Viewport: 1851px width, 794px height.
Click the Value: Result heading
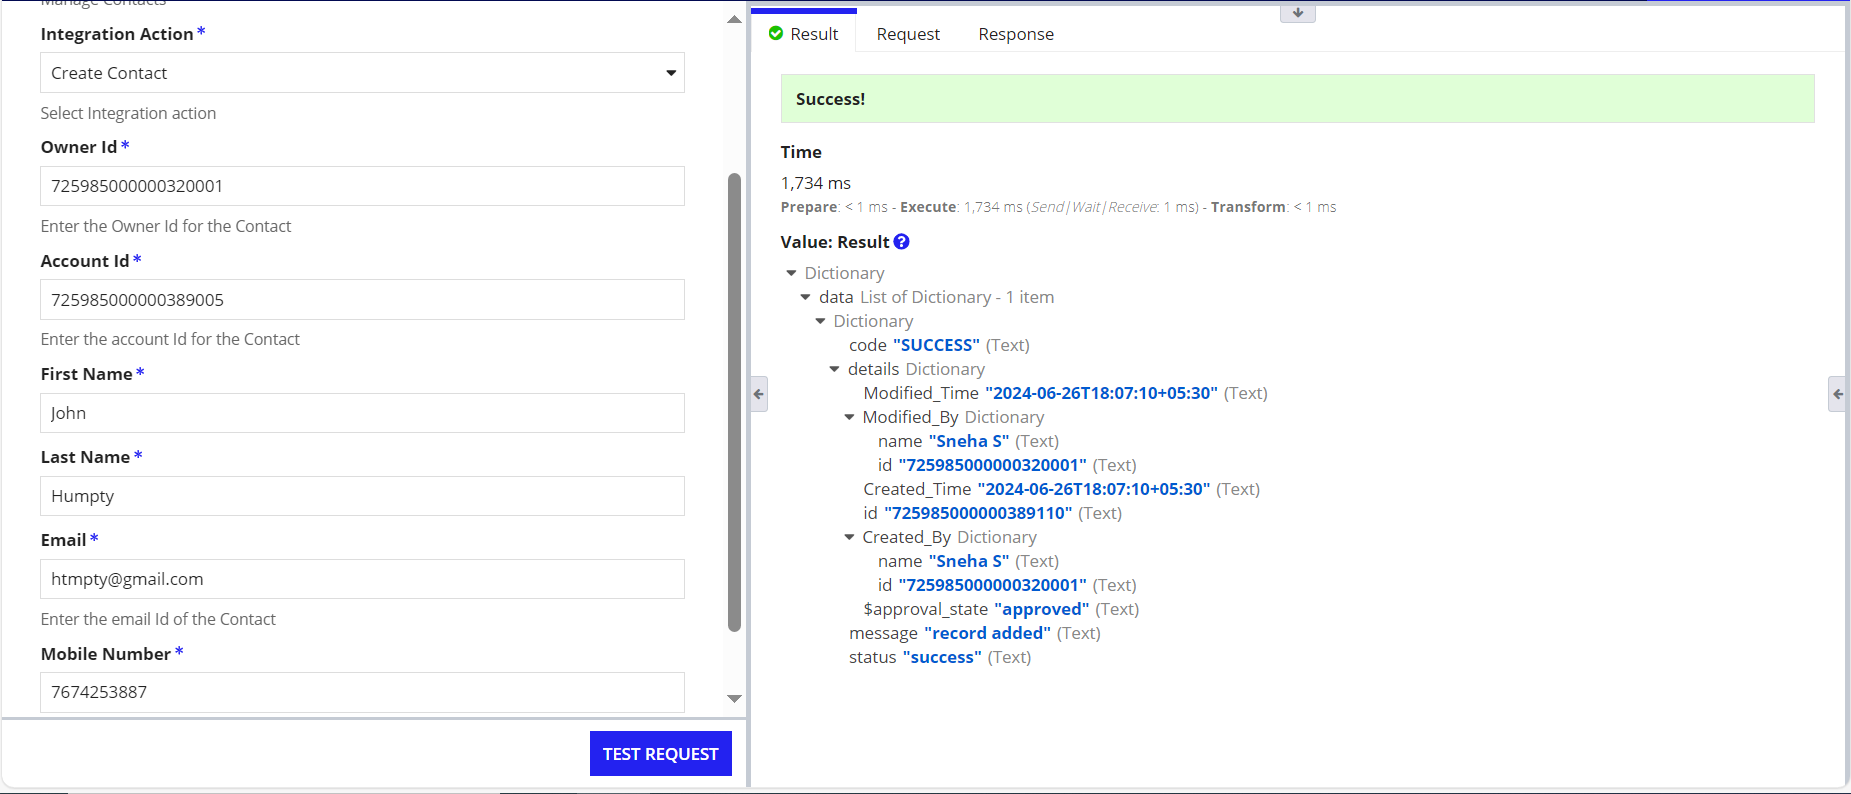[835, 242]
